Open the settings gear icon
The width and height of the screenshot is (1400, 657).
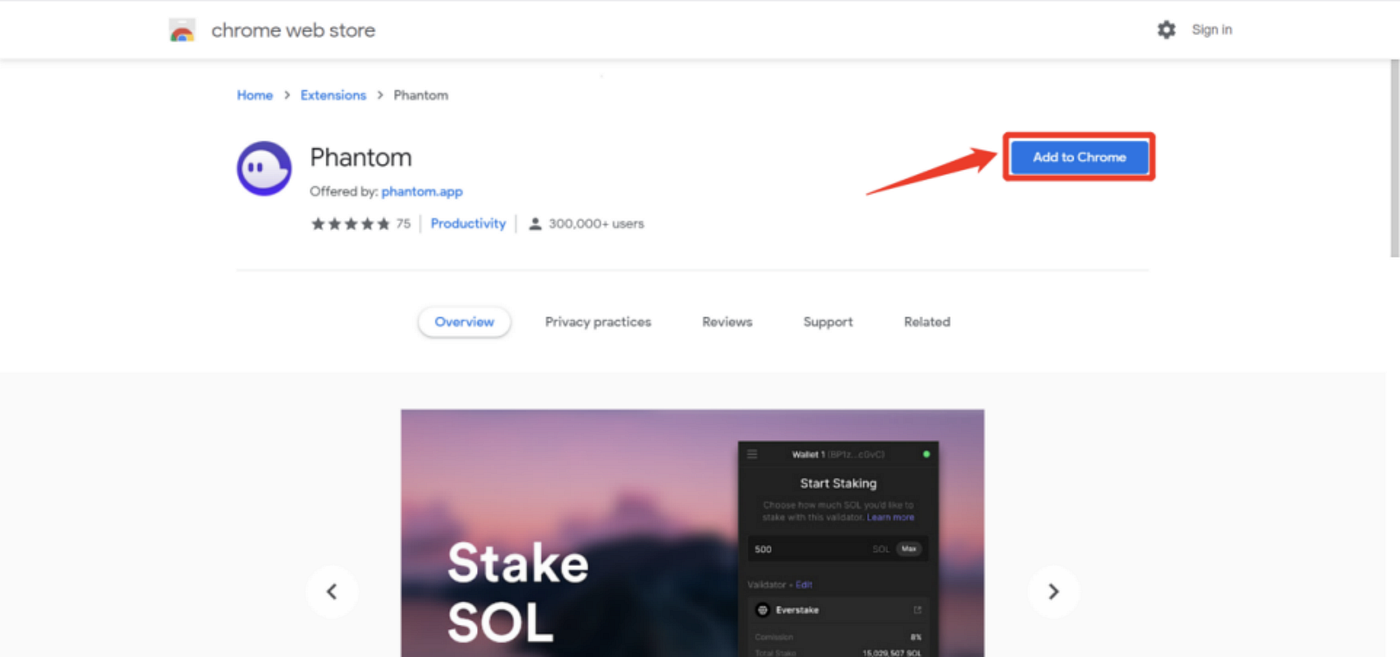pos(1166,30)
